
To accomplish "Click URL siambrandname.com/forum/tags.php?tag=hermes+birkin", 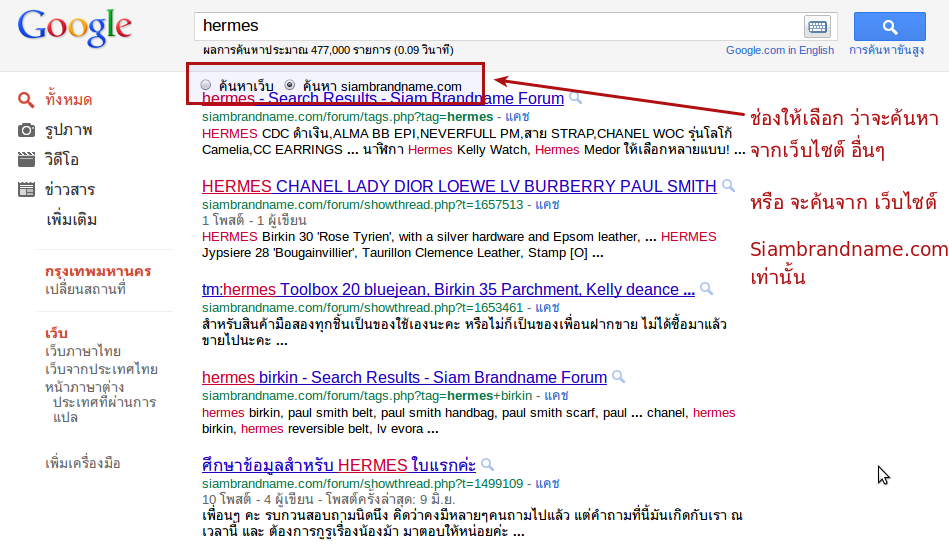I will click(367, 396).
